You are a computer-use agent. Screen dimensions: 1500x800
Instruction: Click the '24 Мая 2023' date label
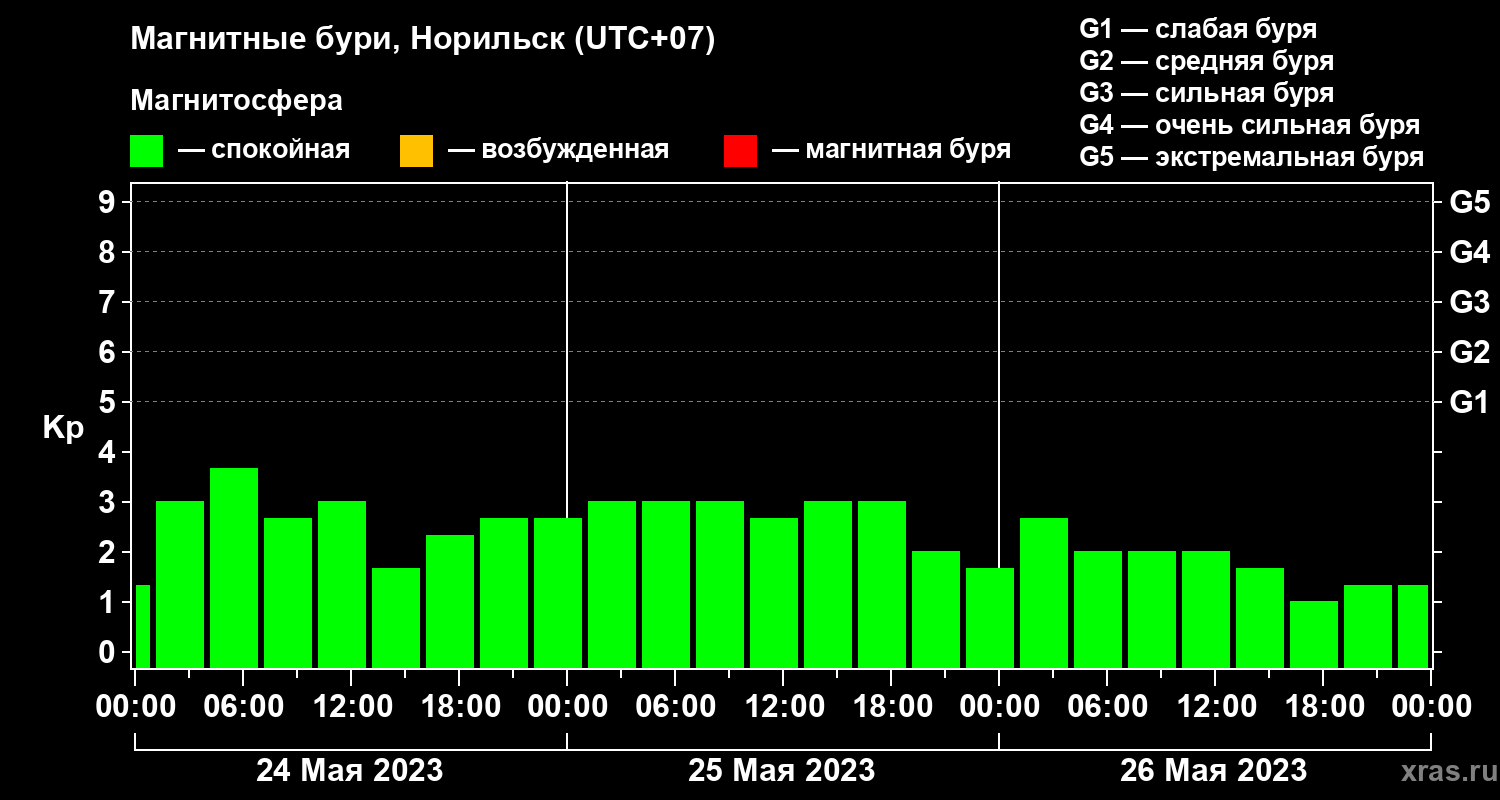coord(350,771)
